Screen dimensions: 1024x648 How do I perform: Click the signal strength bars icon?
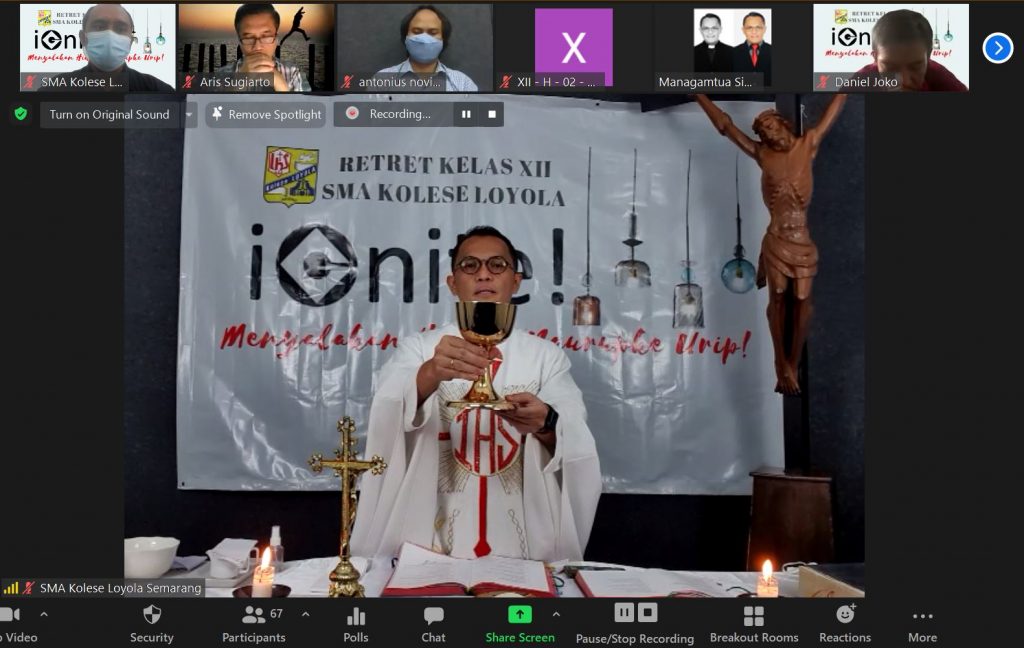point(10,588)
